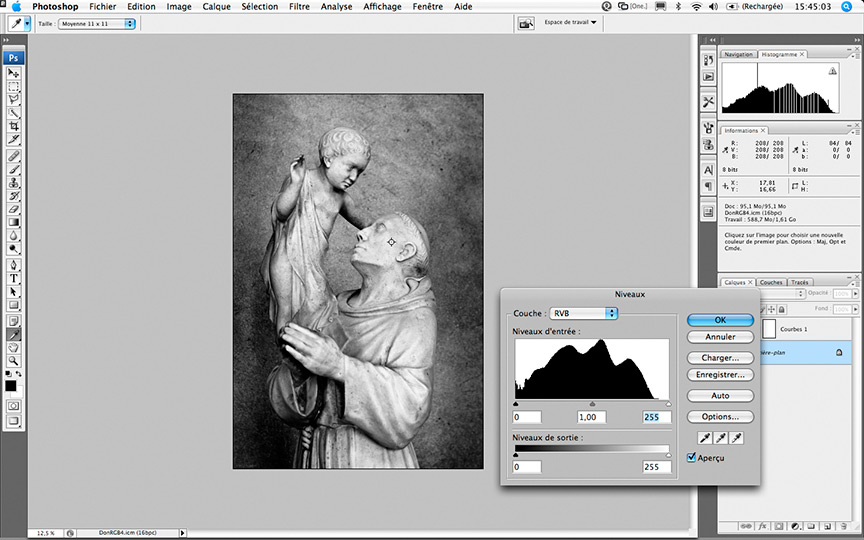Open the Affichage menu
The width and height of the screenshot is (864, 540).
[x=382, y=7]
